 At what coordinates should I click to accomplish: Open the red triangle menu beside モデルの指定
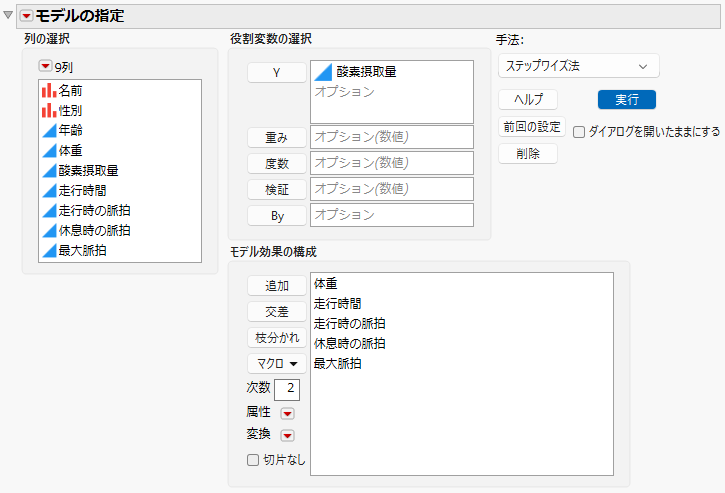[x=26, y=16]
